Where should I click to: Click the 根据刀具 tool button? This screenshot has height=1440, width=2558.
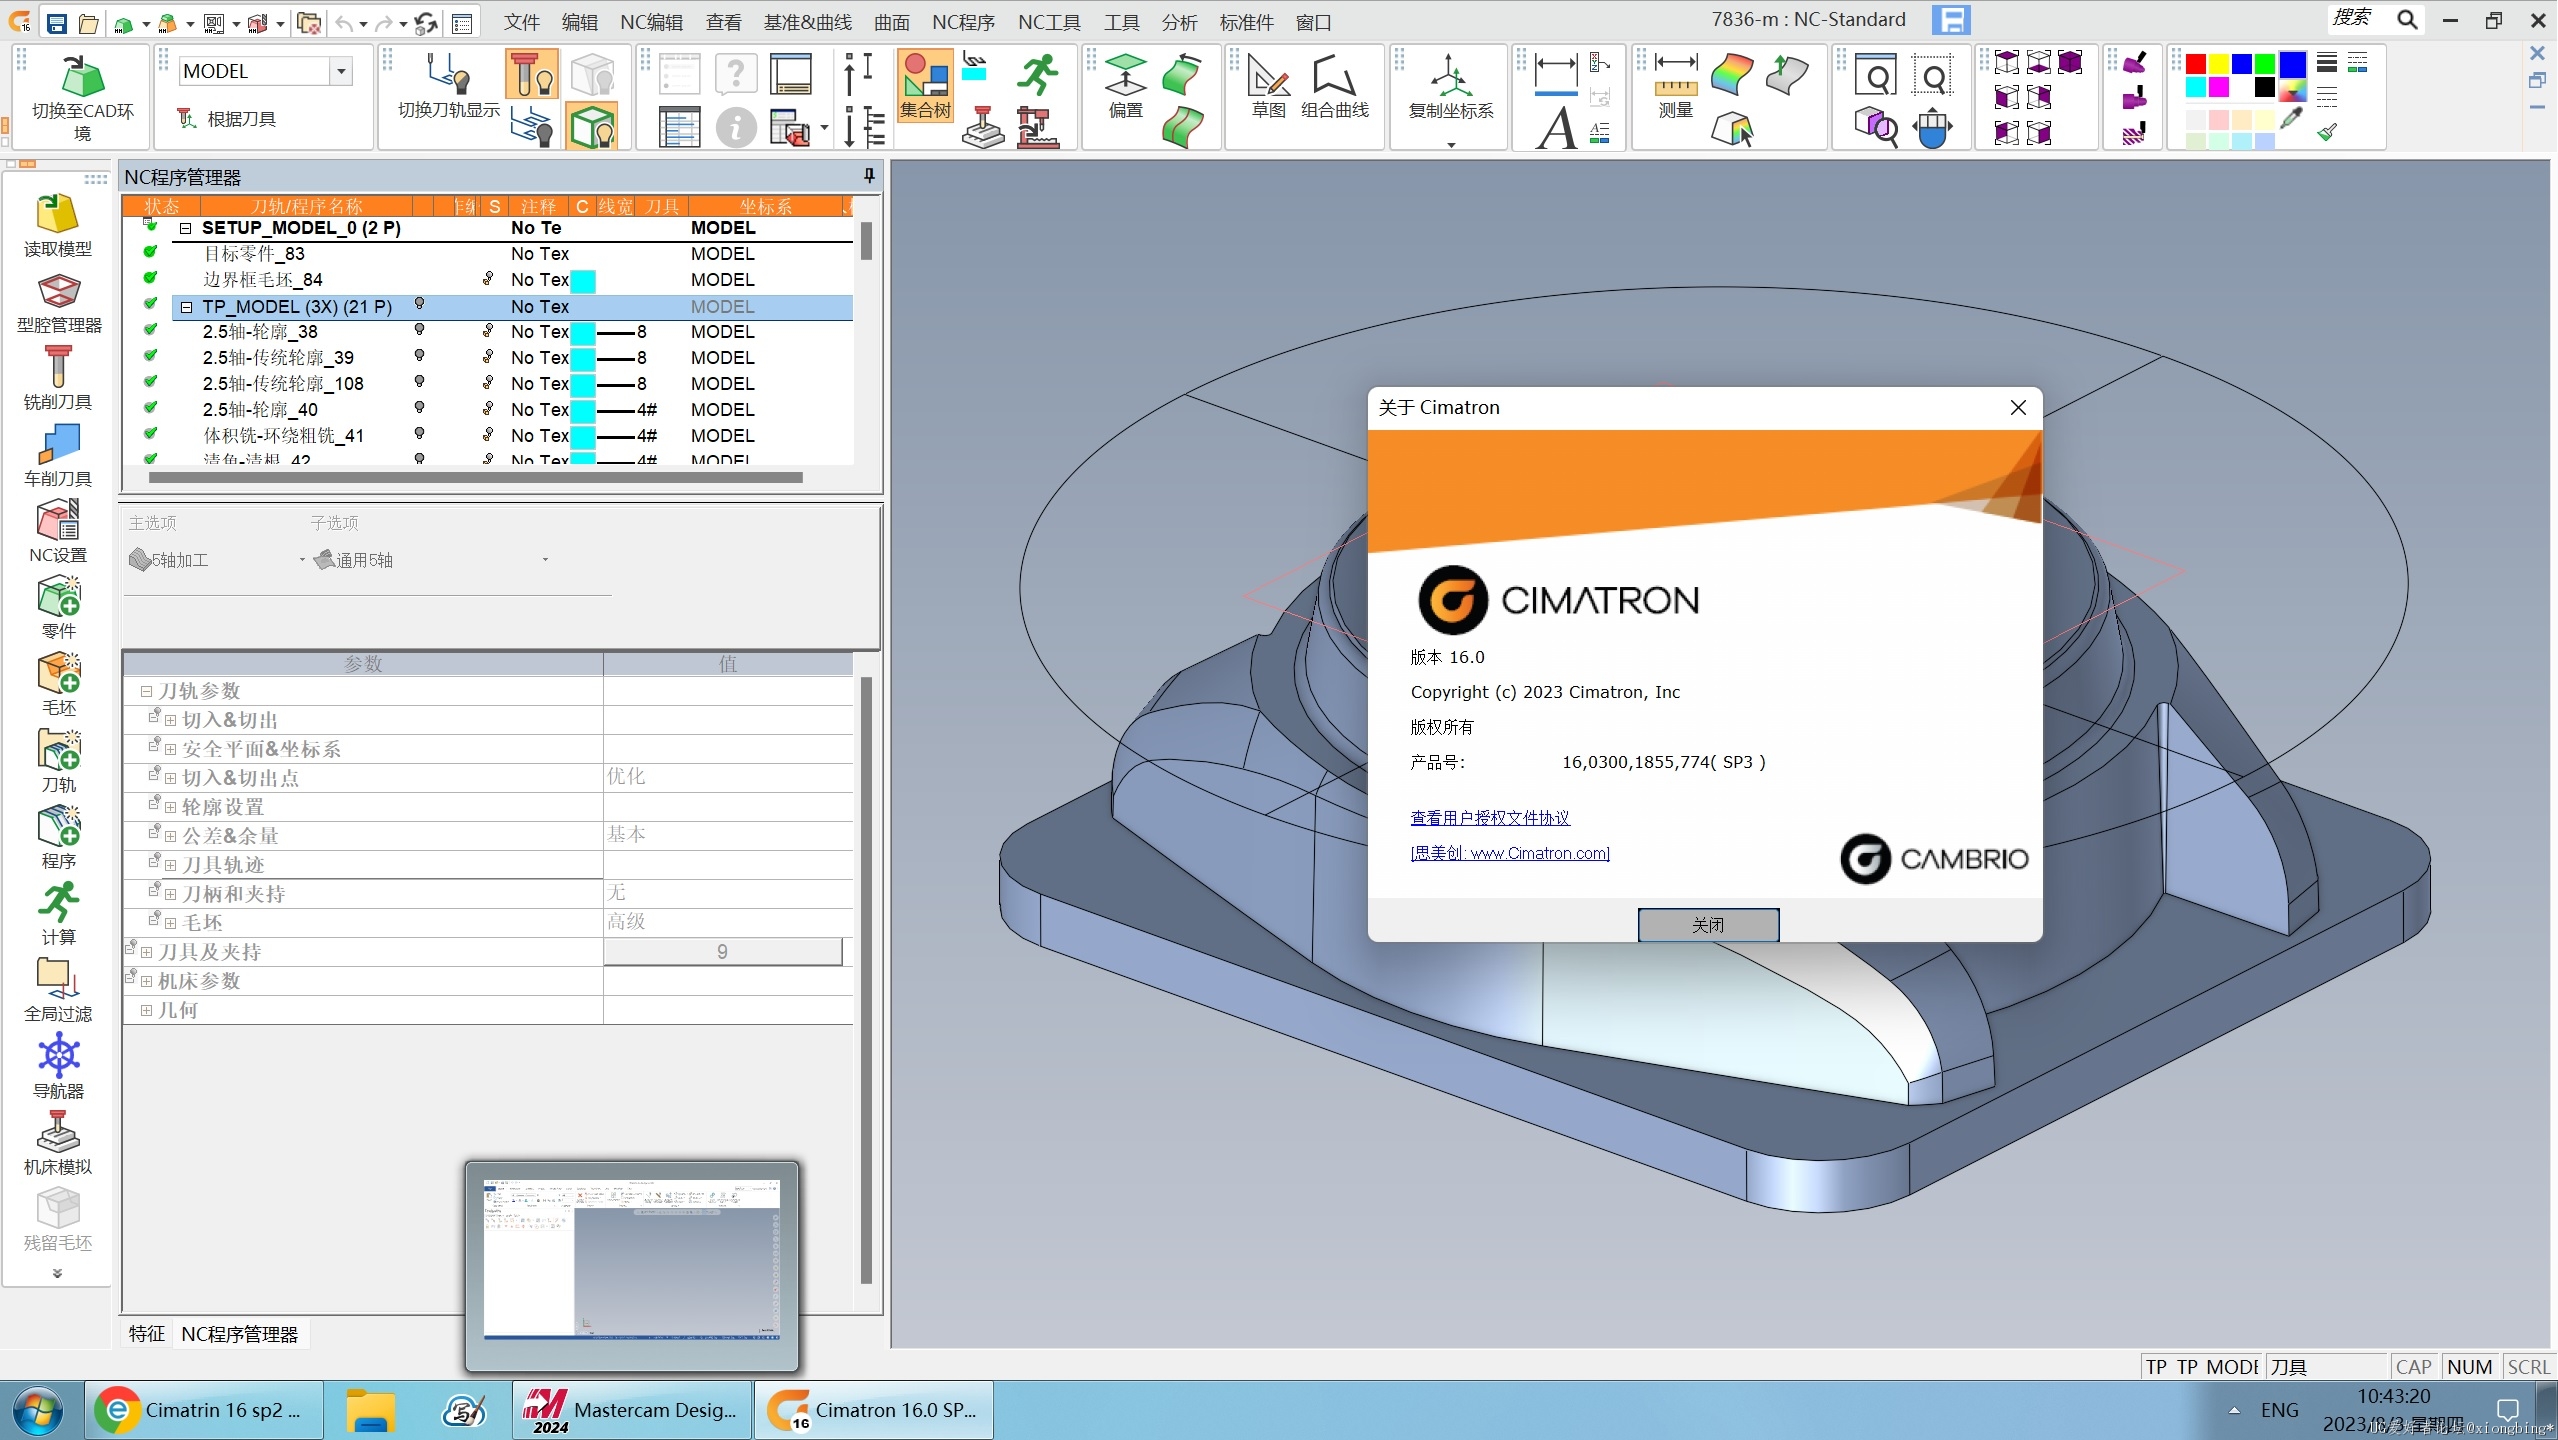(228, 119)
